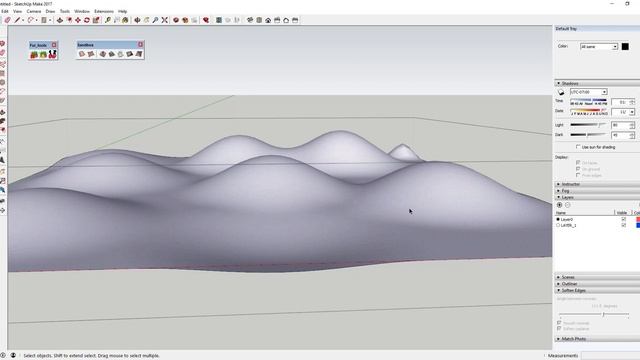The height and width of the screenshot is (360, 640).
Task: Switch to Front view
Action: (x=268, y=20)
